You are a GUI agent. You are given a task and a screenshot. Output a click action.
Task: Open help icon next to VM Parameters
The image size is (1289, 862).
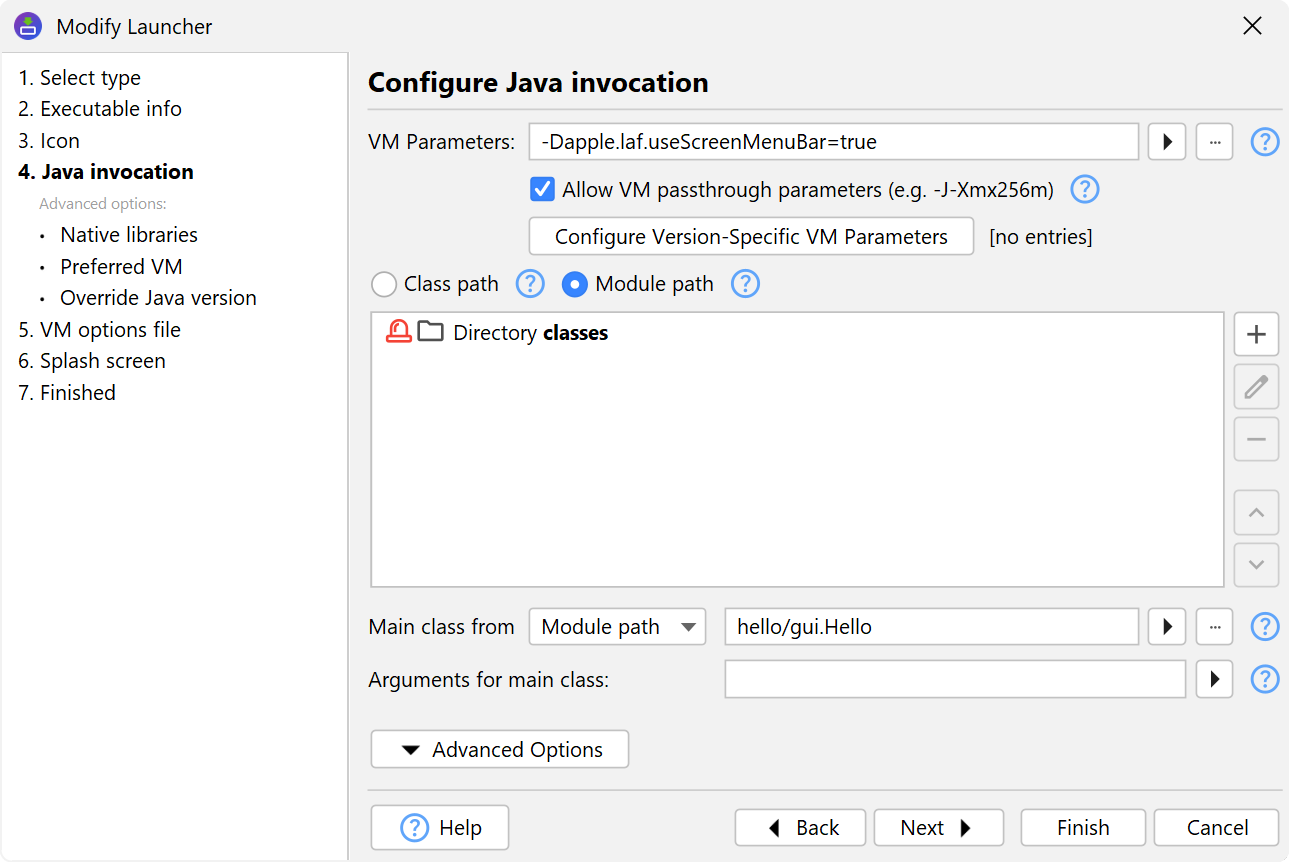point(1265,142)
